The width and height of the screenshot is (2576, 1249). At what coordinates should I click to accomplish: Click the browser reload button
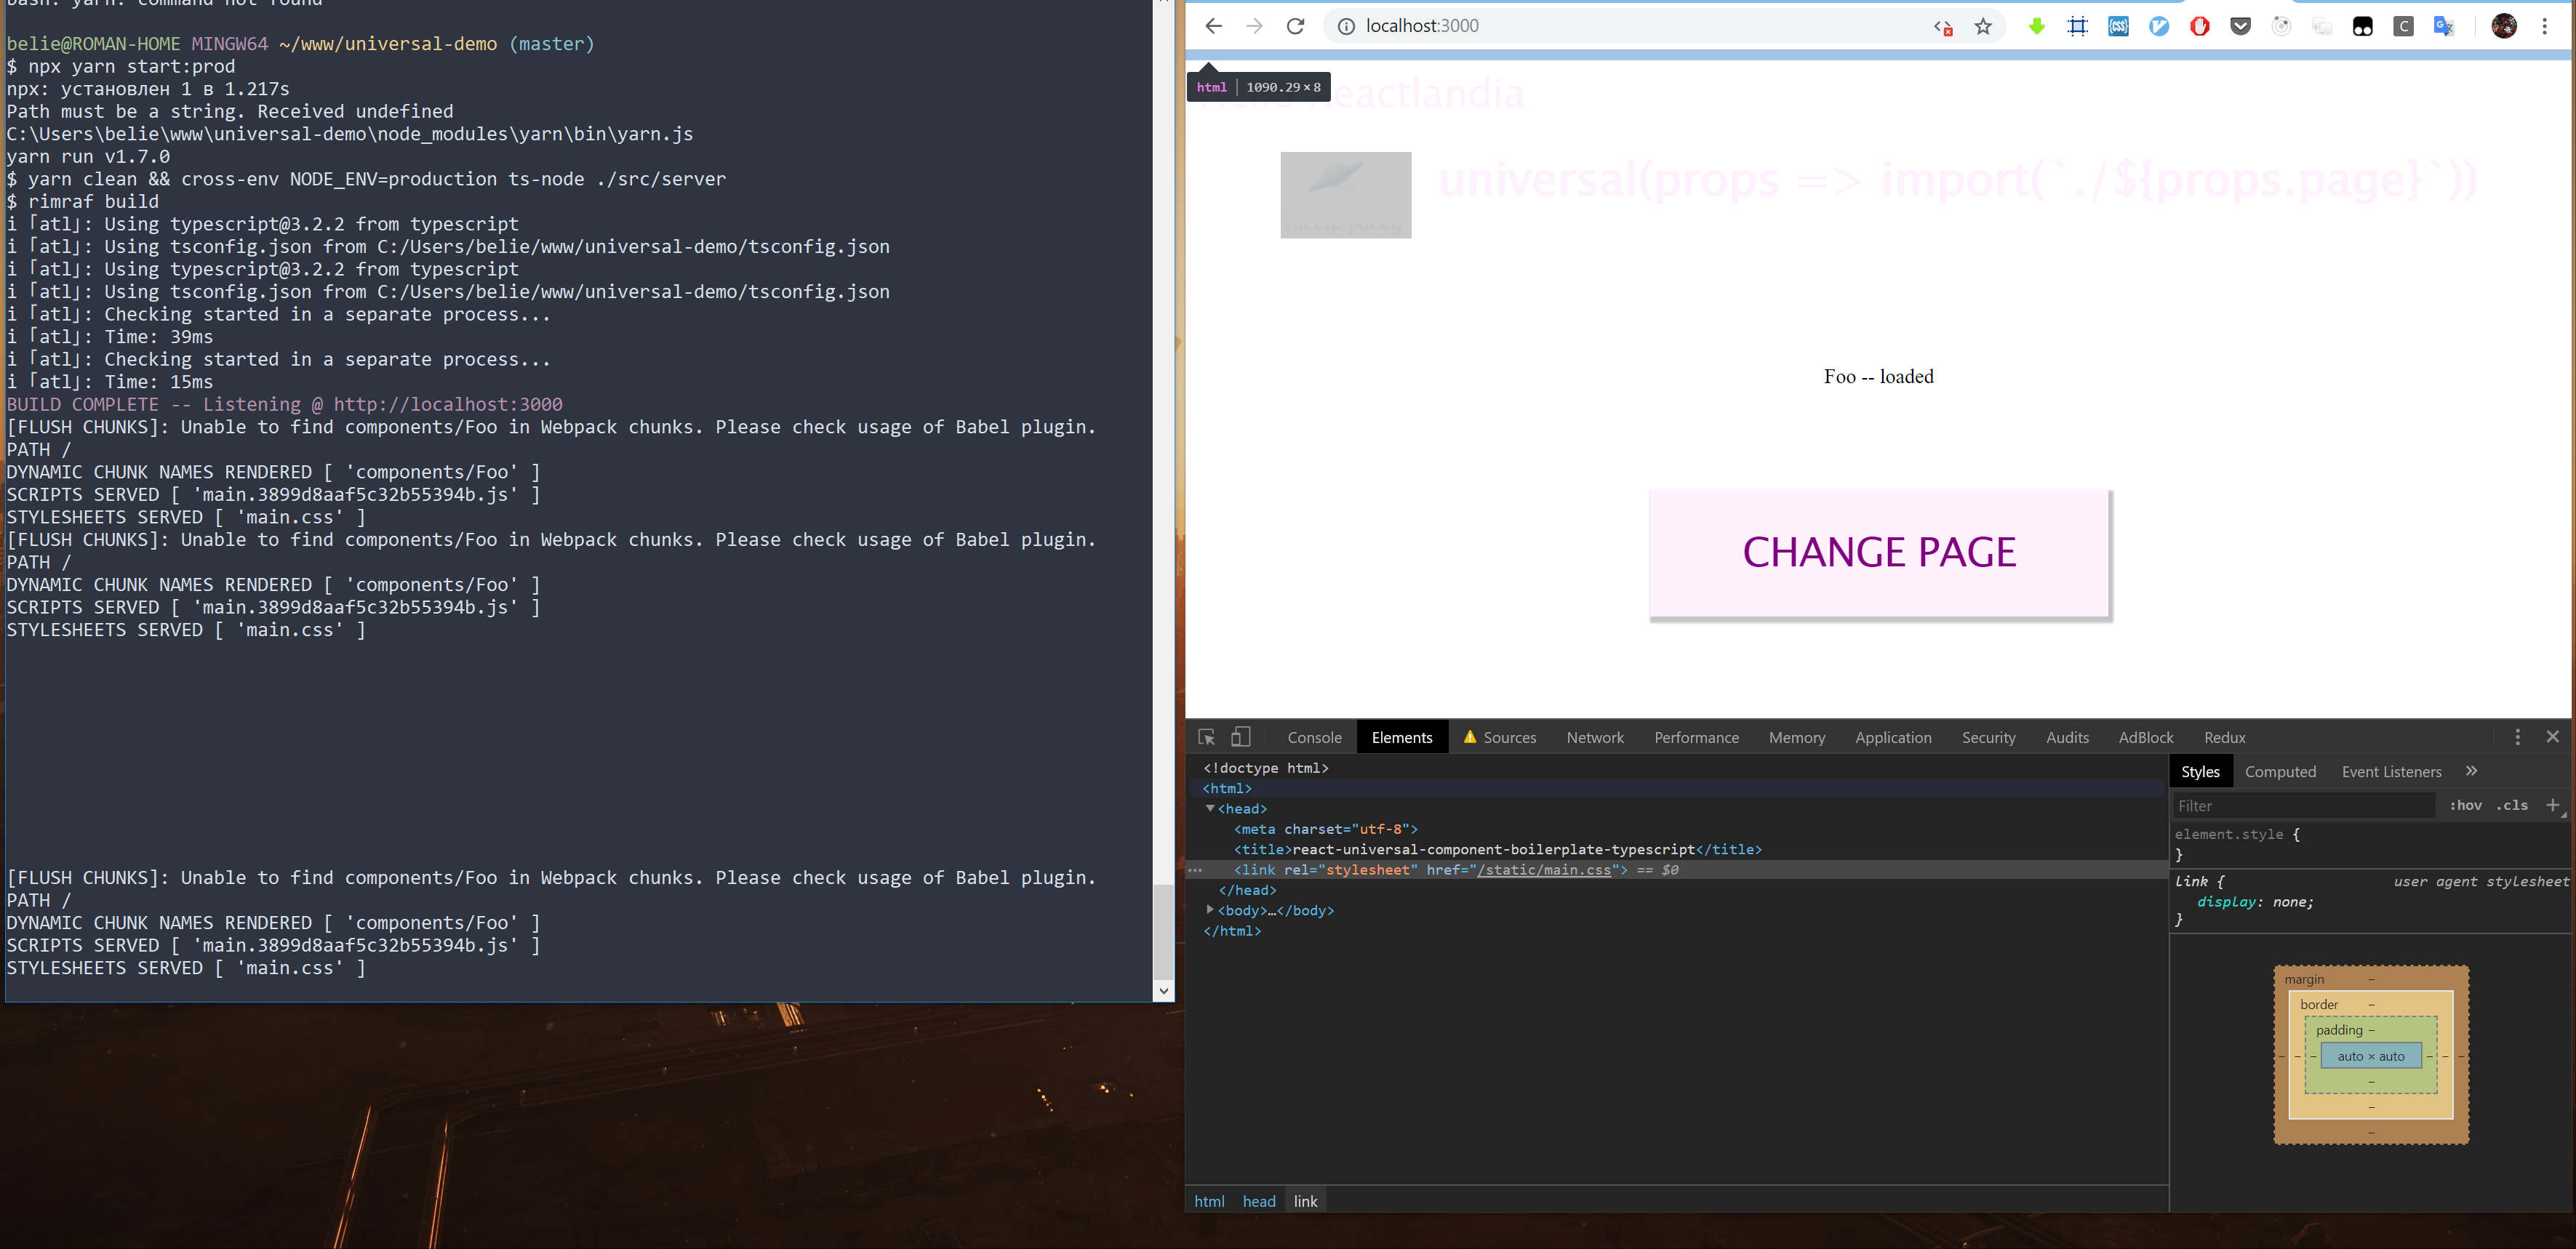pos(1295,26)
